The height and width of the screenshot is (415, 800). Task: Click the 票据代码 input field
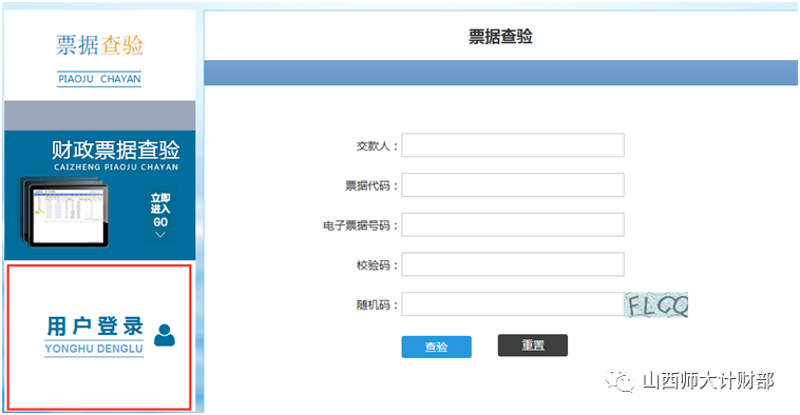click(x=513, y=185)
